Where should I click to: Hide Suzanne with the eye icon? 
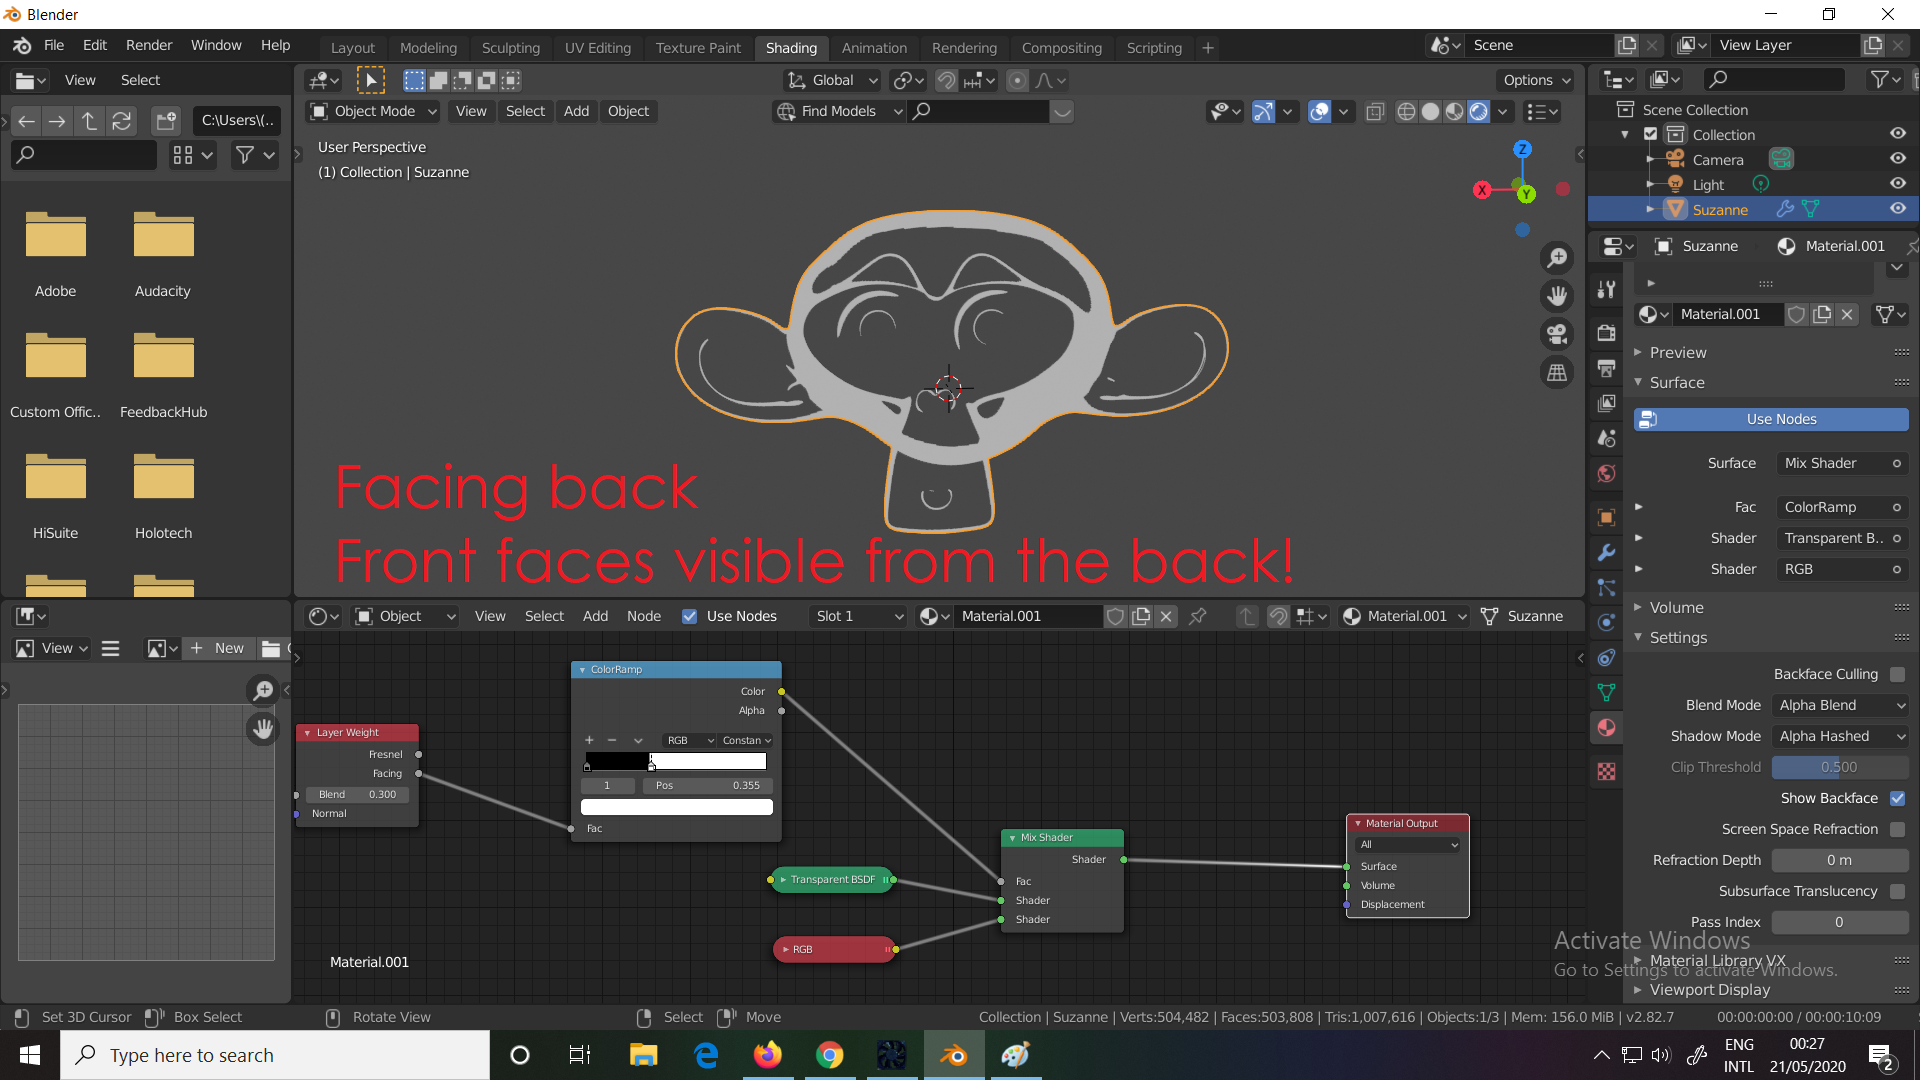tap(1897, 209)
